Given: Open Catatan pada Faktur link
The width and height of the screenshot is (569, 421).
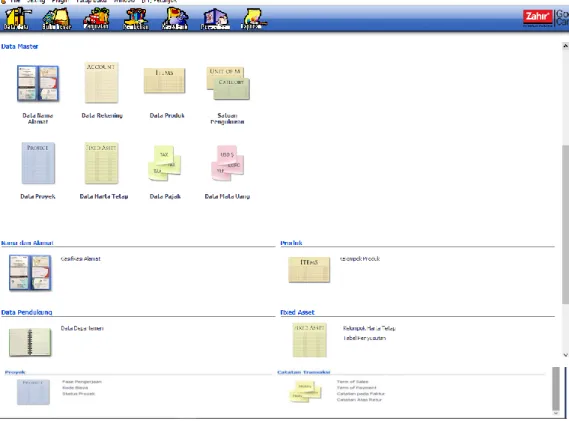Looking at the screenshot, I should click(360, 393).
